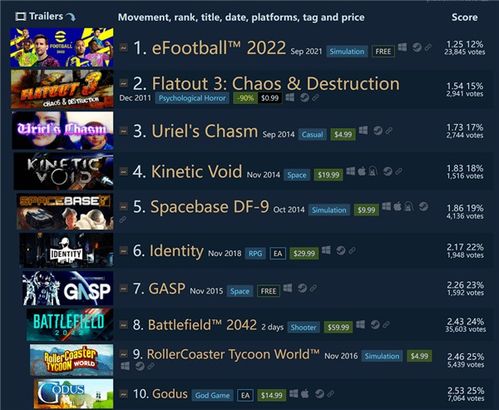The width and height of the screenshot is (499, 410).
Task: Click the Windows icon under RollerCoaster Tycoon World
Action: tap(125, 366)
